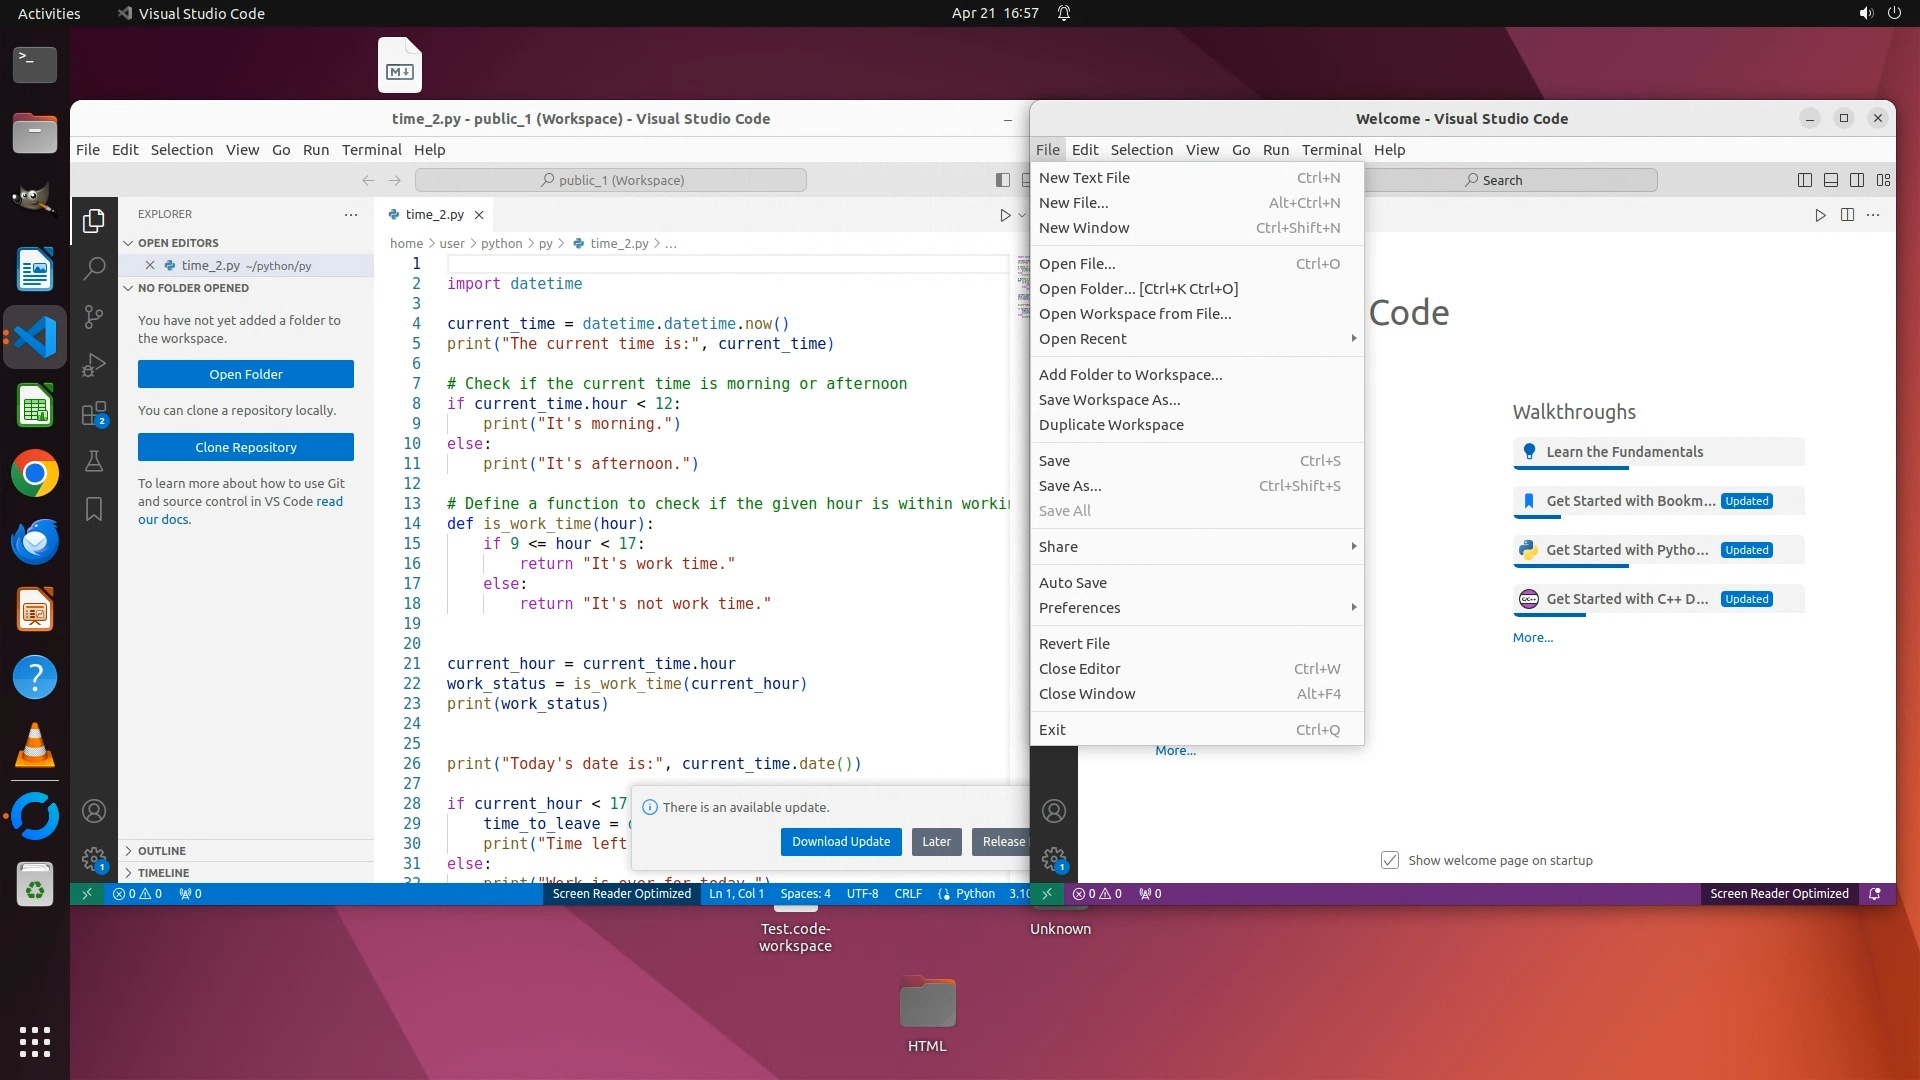This screenshot has height=1080, width=1920.
Task: Click the time_2.py editor tab
Action: pos(434,214)
